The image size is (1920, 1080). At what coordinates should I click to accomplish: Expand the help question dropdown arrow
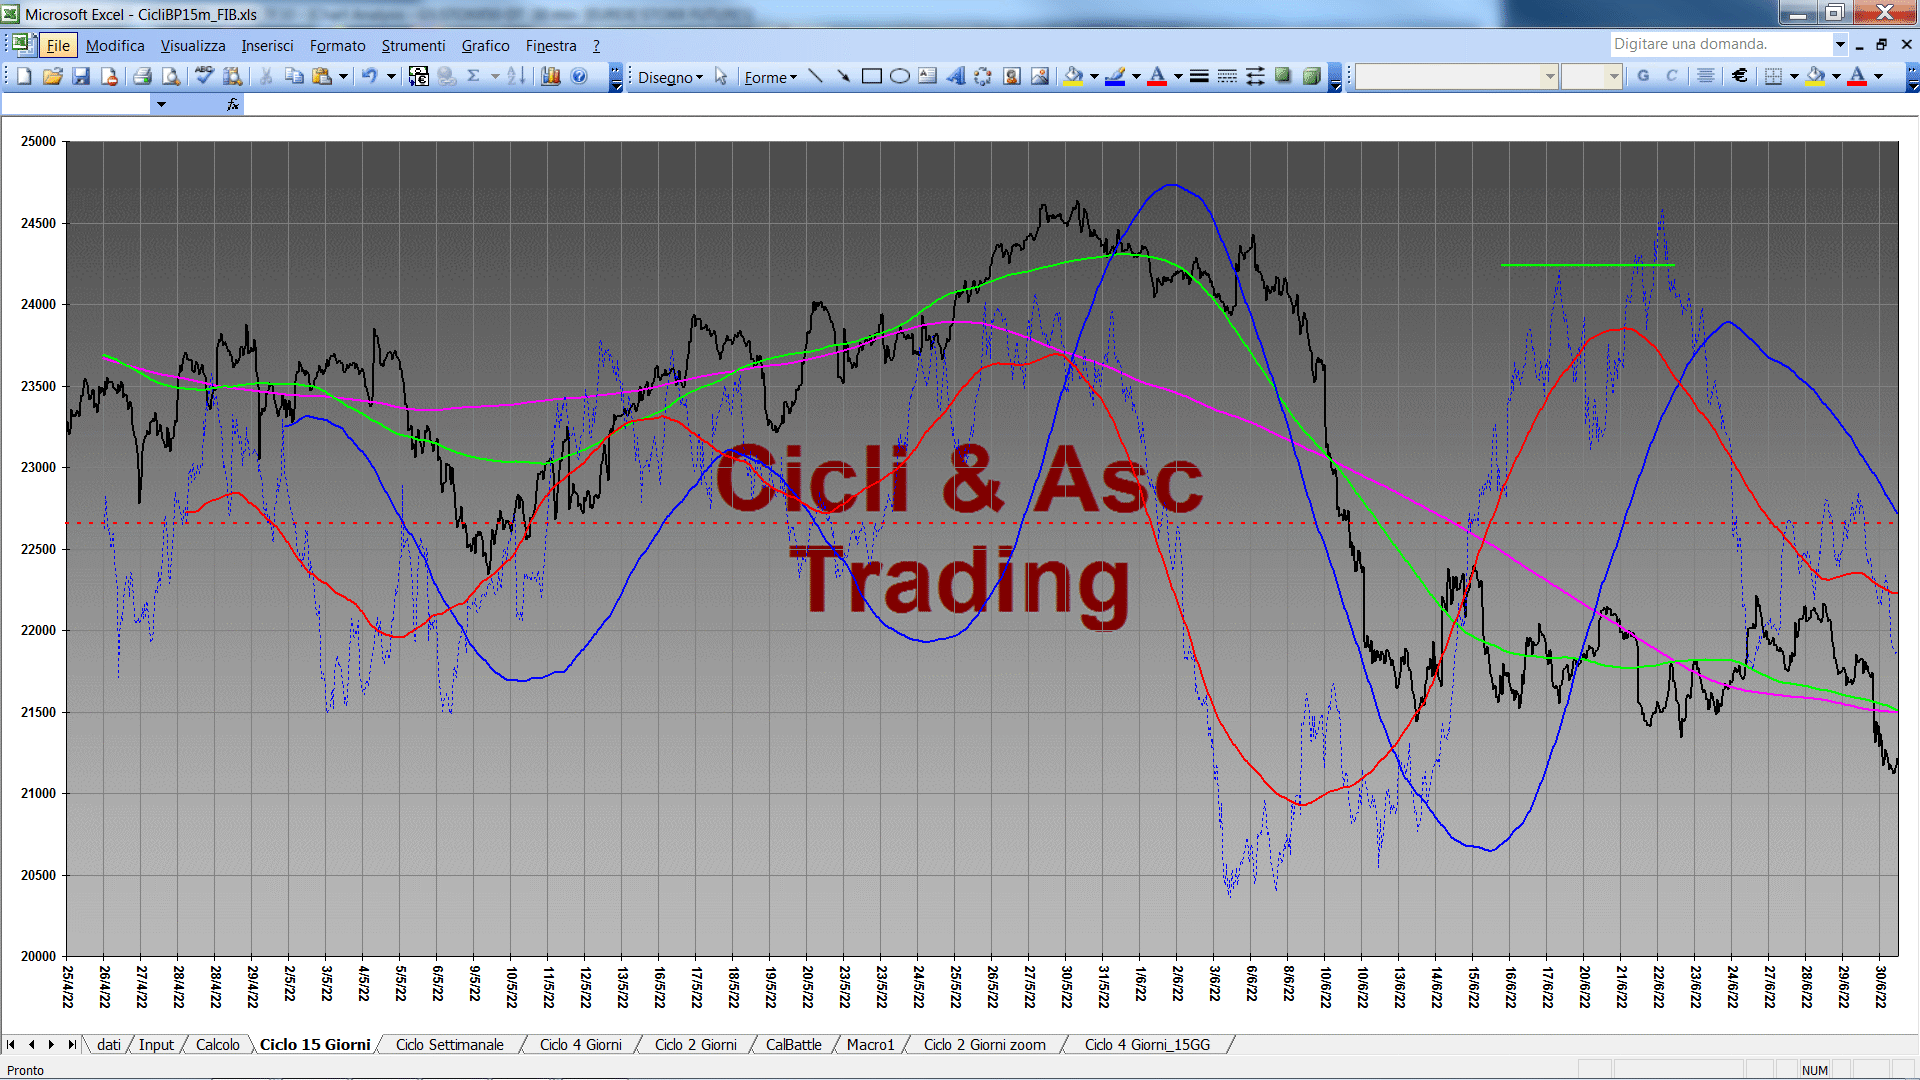click(x=1839, y=44)
